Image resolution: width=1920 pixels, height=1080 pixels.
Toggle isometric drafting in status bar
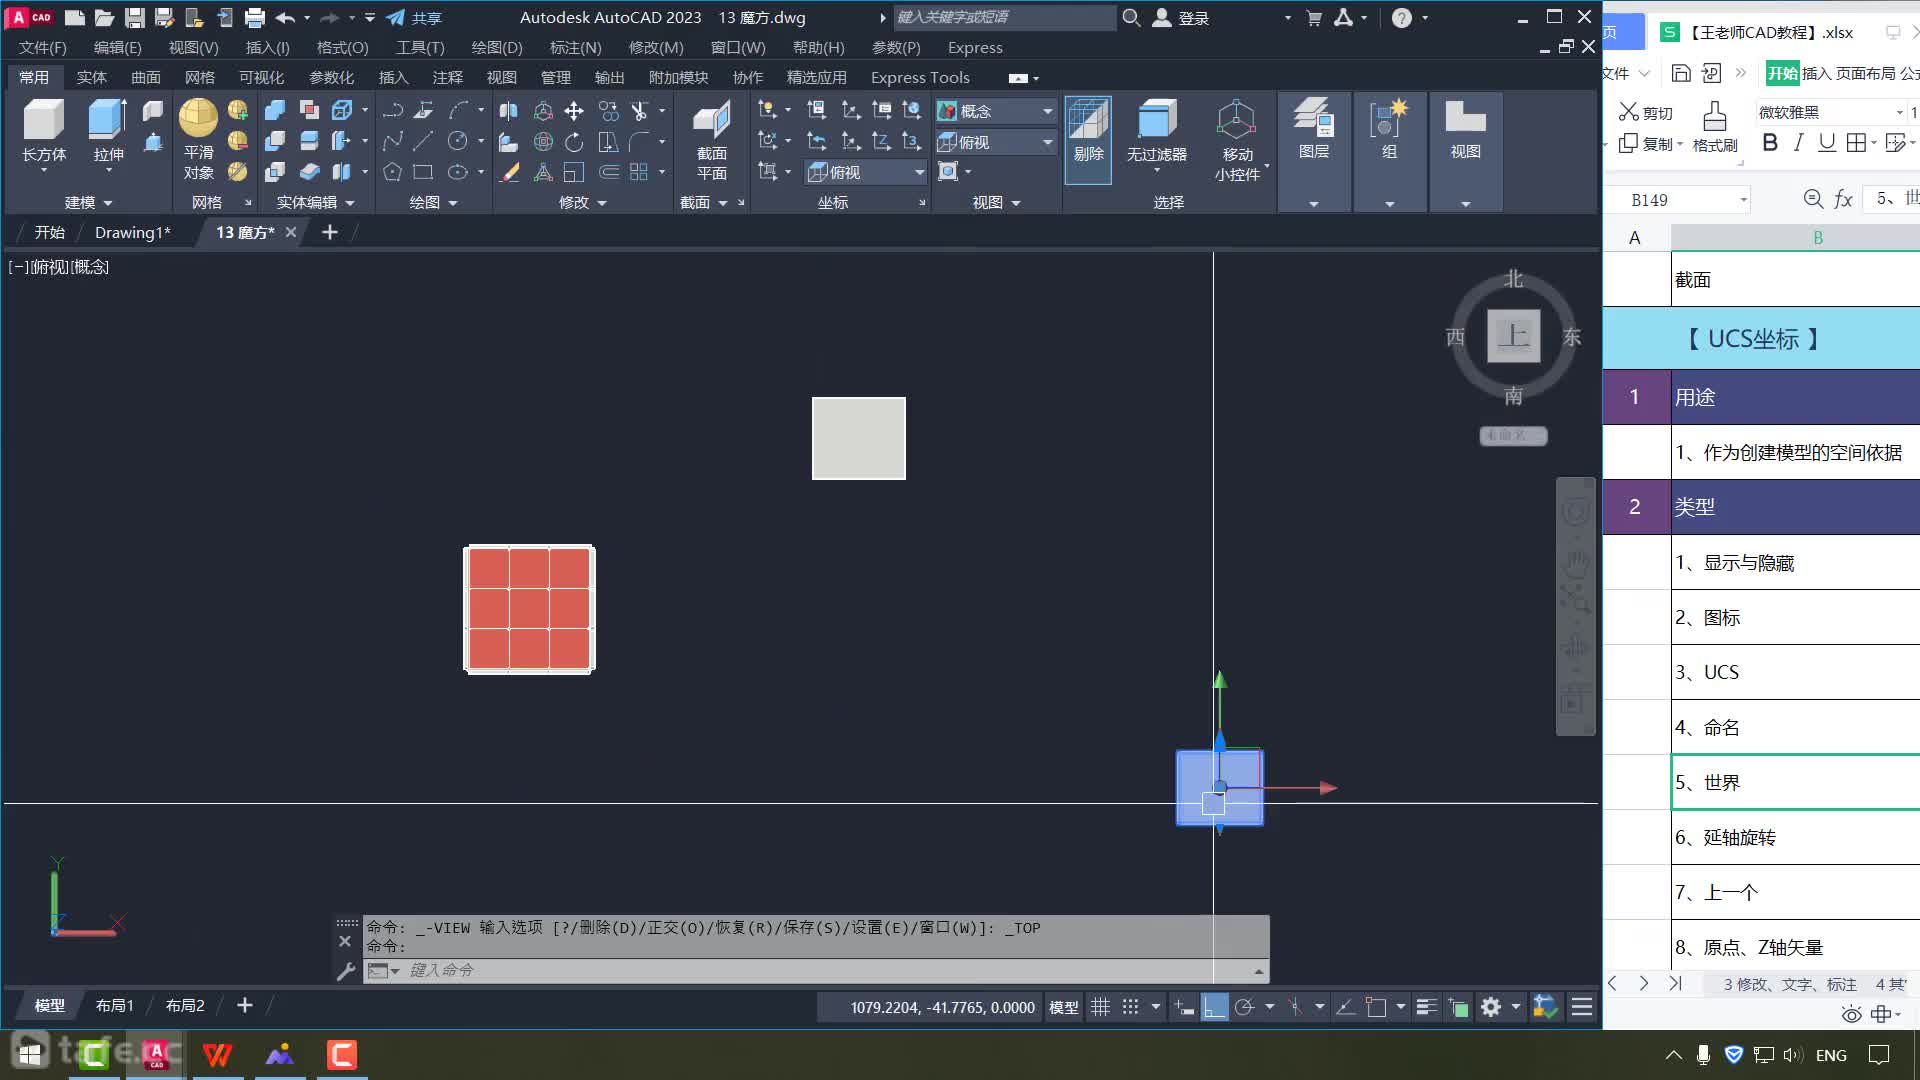(x=1295, y=1007)
